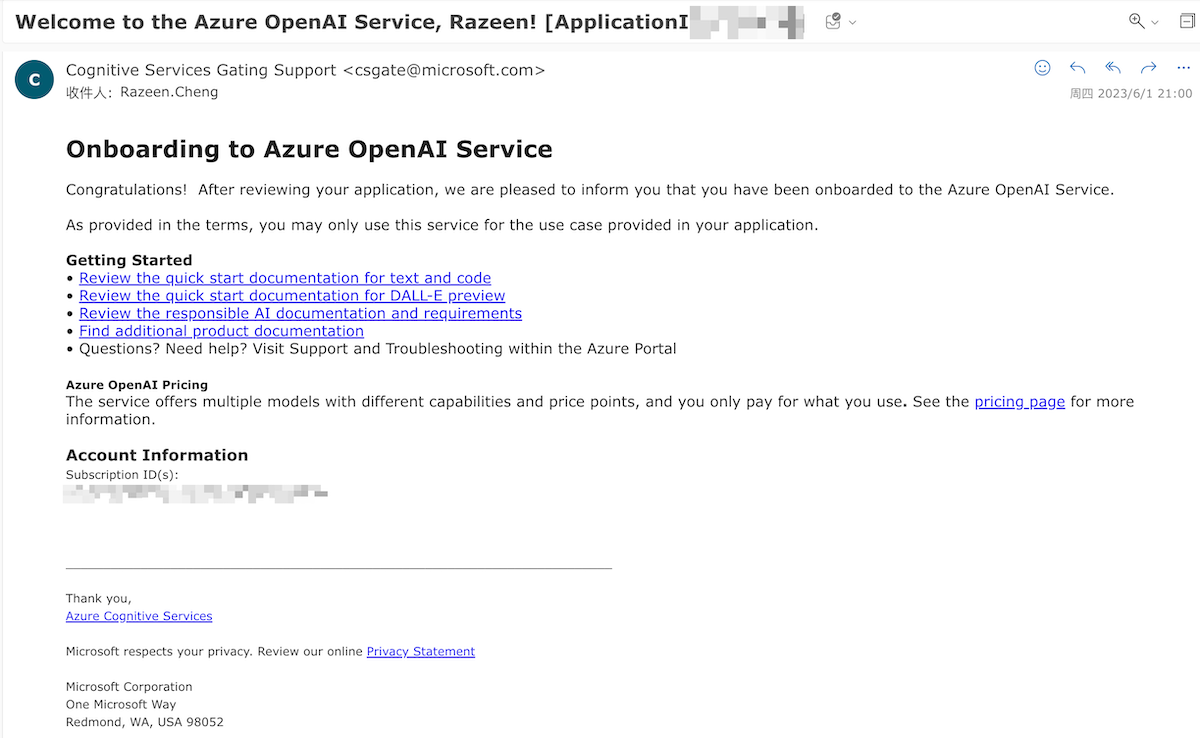Image resolution: width=1200 pixels, height=738 pixels.
Task: Open the Azure Cognitive Services link
Action: [x=139, y=616]
